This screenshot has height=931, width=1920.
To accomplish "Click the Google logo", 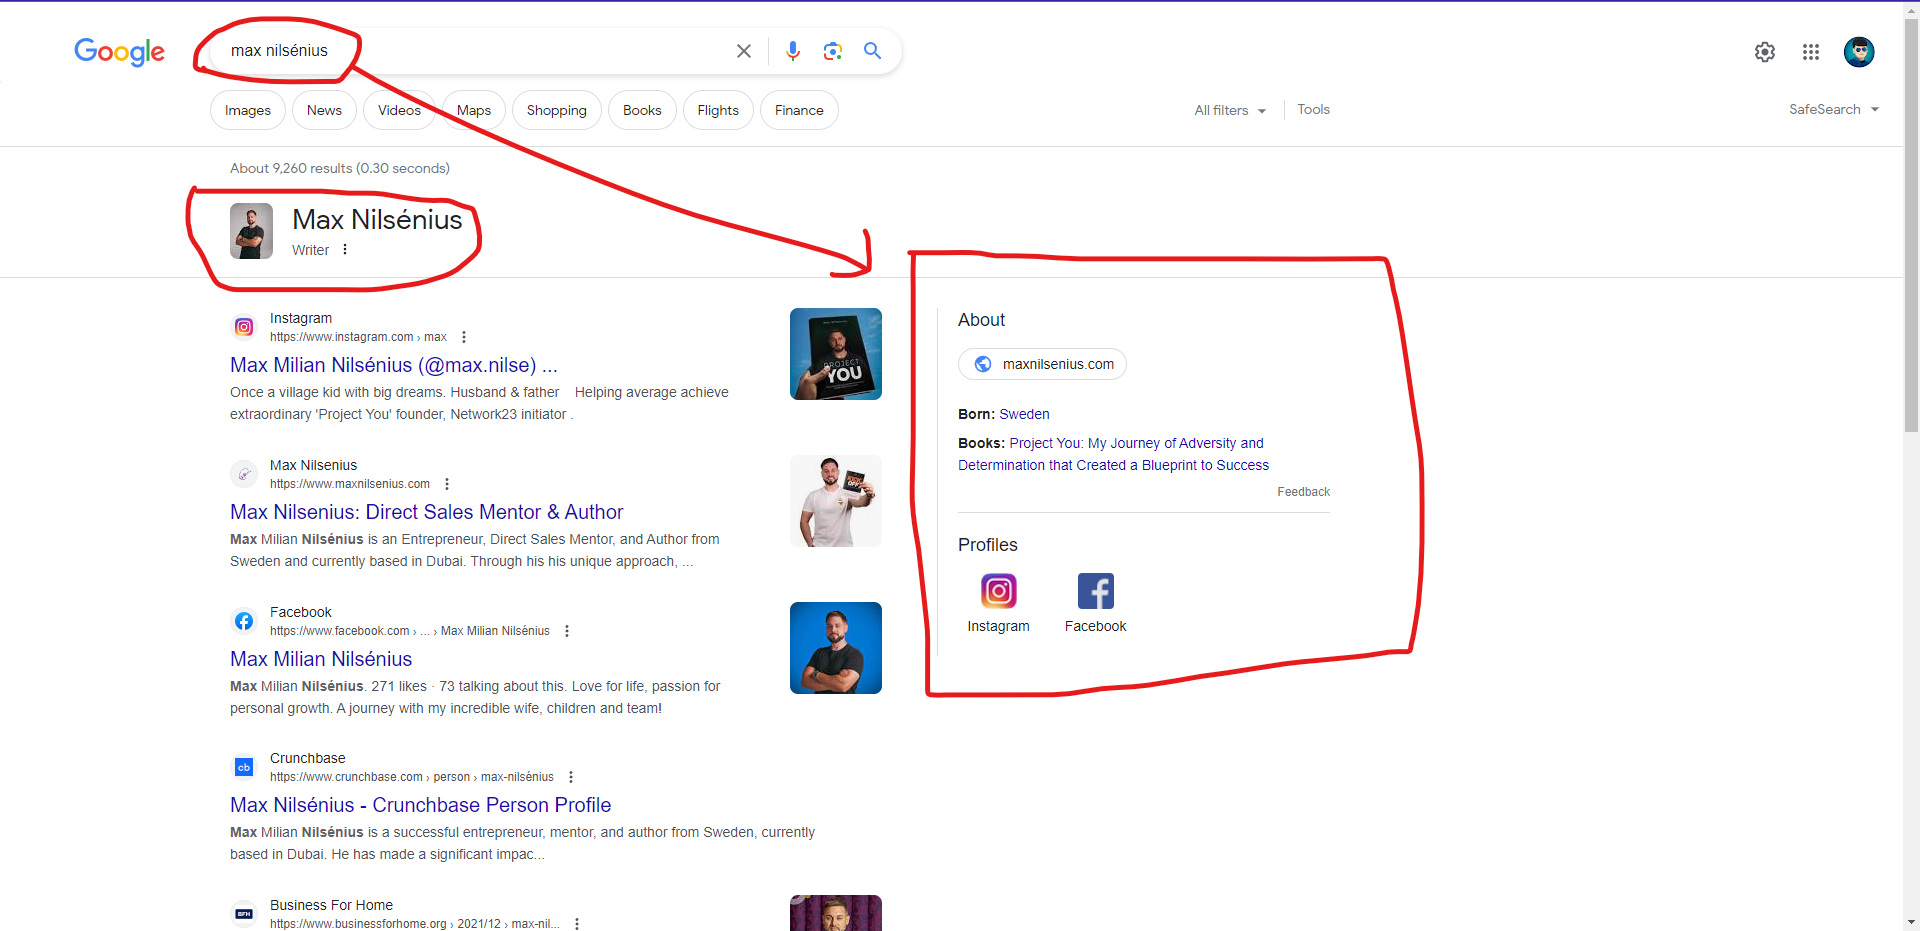I will click(x=119, y=53).
